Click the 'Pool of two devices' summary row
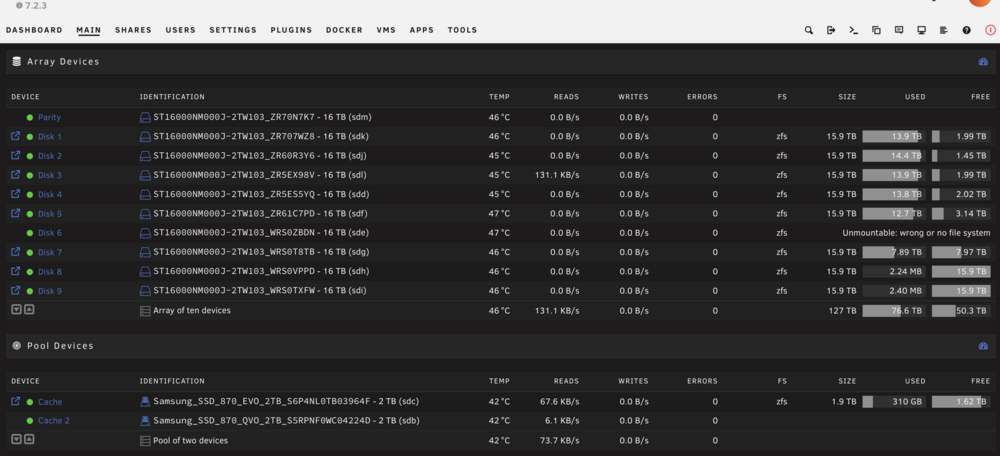 click(x=500, y=440)
